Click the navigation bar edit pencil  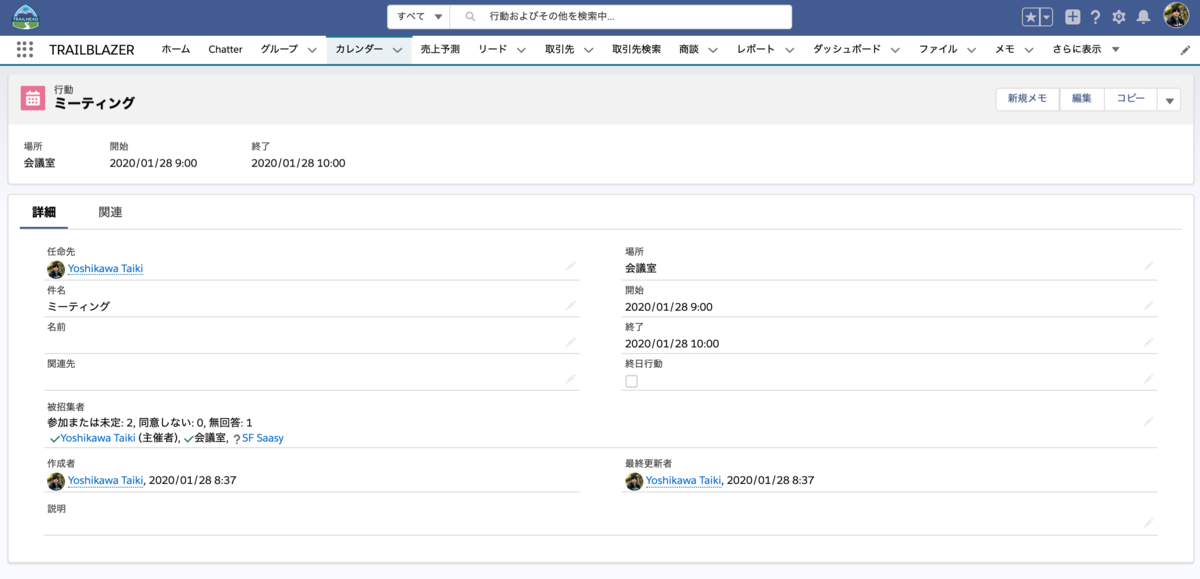click(1185, 48)
